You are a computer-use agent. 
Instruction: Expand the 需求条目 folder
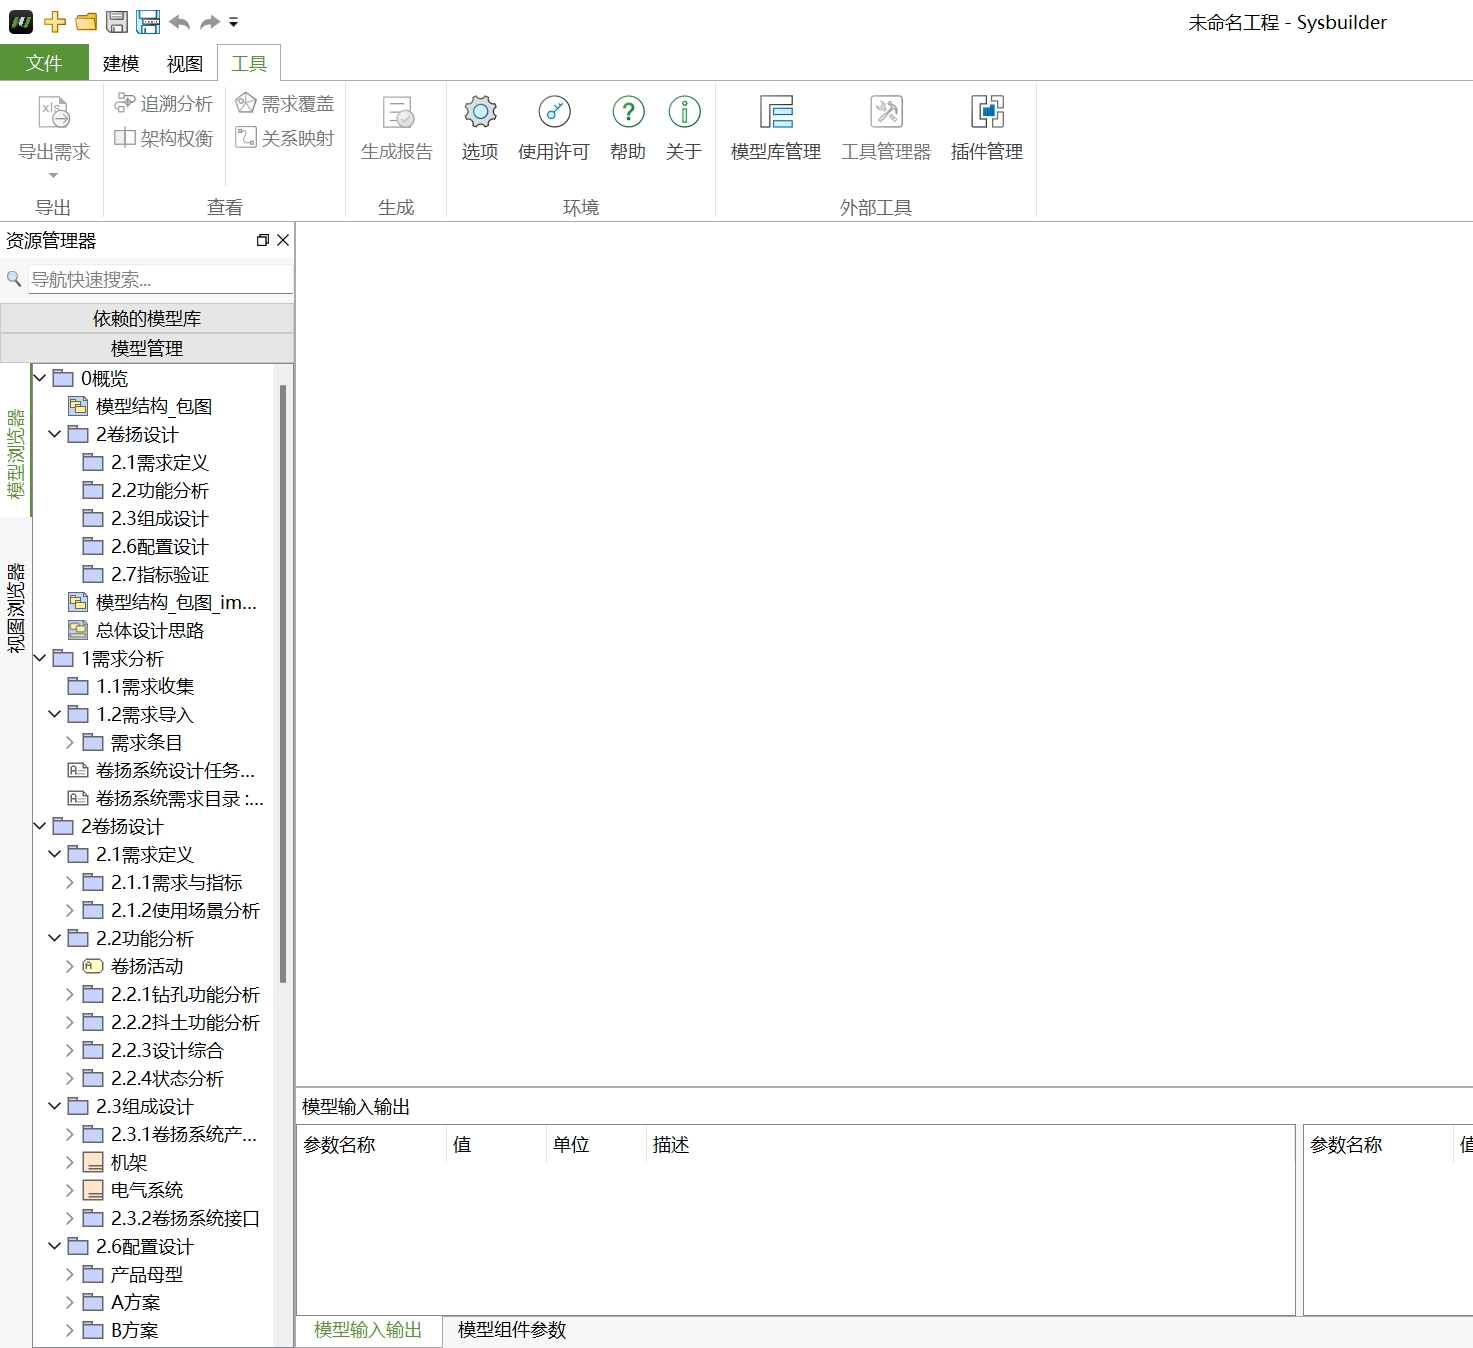pyautogui.click(x=70, y=742)
